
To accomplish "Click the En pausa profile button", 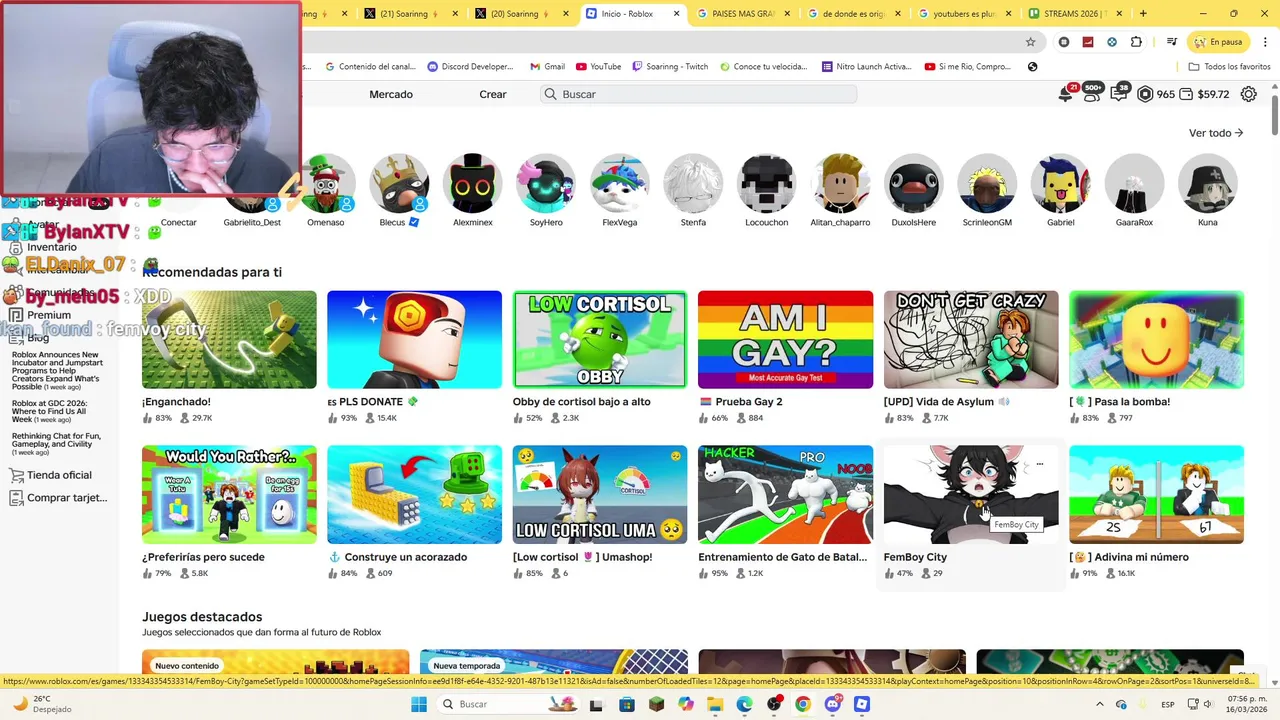I will (x=1217, y=42).
